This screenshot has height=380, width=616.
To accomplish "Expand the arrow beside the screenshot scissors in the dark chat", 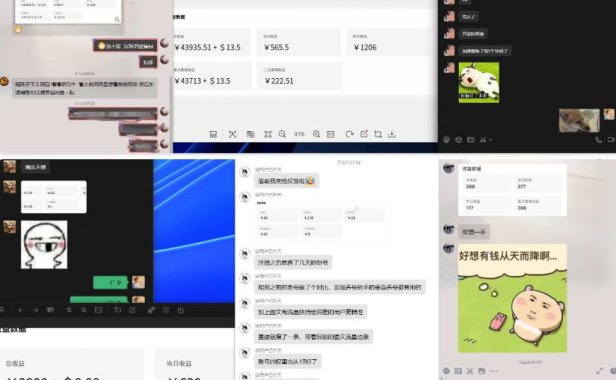I will coord(490,140).
